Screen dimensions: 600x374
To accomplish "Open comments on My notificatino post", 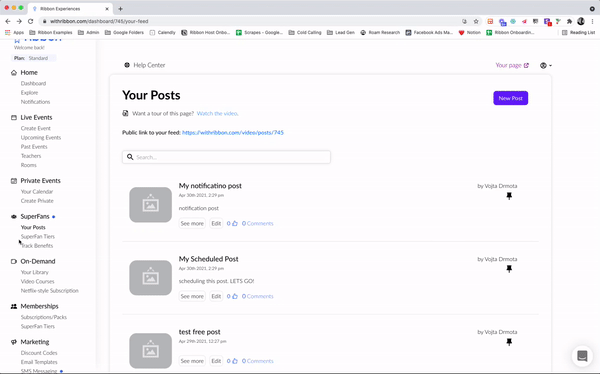I will click(x=258, y=223).
